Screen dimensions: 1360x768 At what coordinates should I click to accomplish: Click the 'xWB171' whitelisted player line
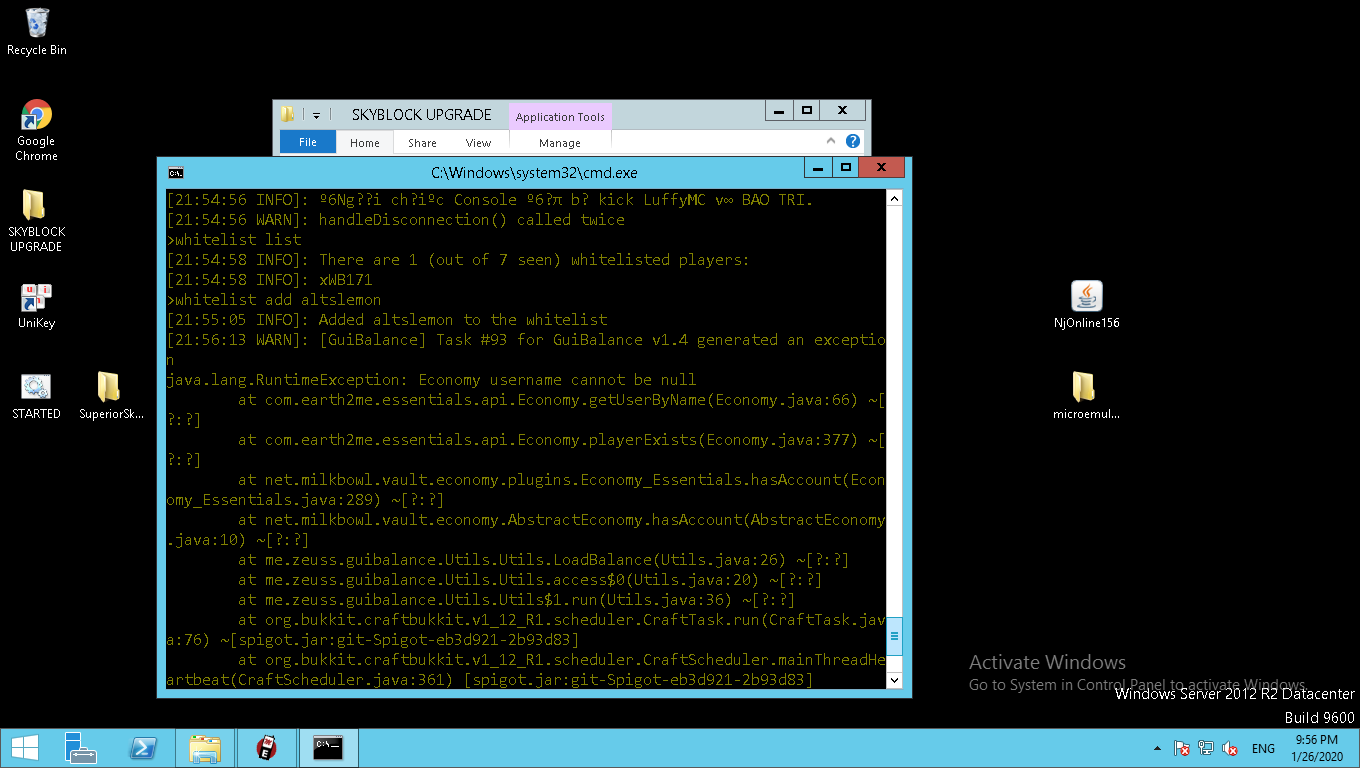(x=269, y=280)
